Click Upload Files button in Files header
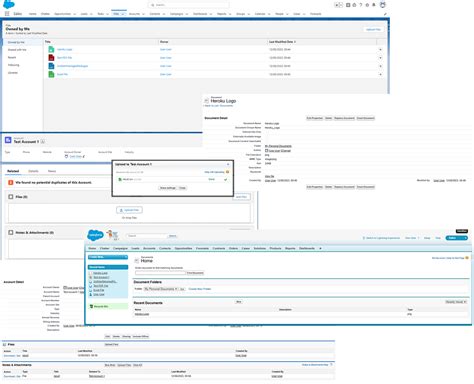474x384 pixels. click(373, 29)
